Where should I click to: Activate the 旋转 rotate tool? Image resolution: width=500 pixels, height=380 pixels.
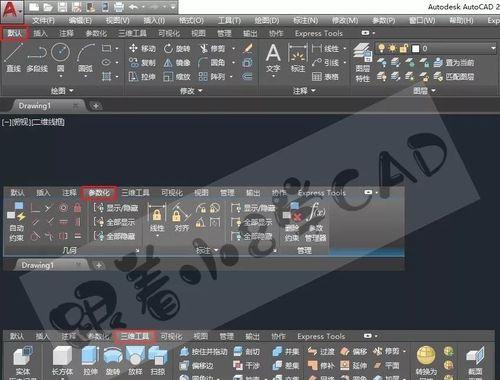[x=177, y=49]
